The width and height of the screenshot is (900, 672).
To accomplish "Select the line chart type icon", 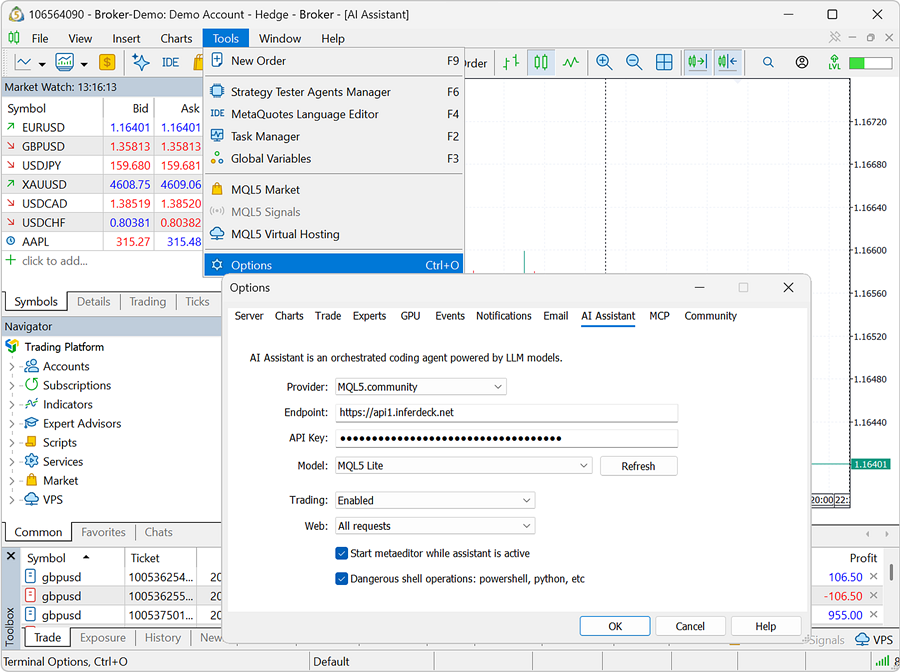I will pyautogui.click(x=571, y=62).
